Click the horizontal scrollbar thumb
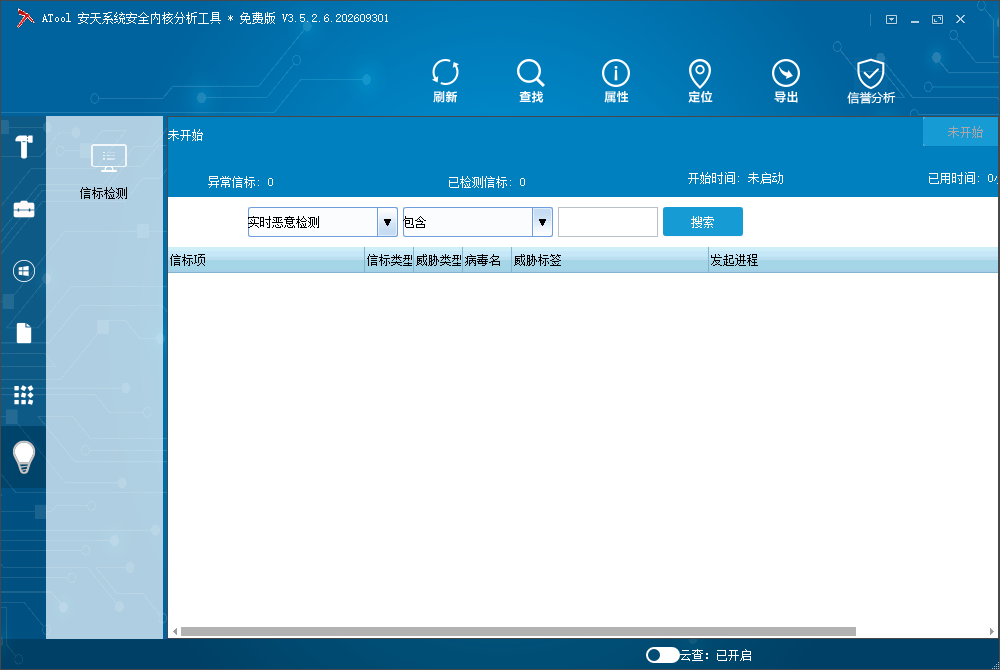Viewport: 1000px width, 670px height. [x=518, y=632]
